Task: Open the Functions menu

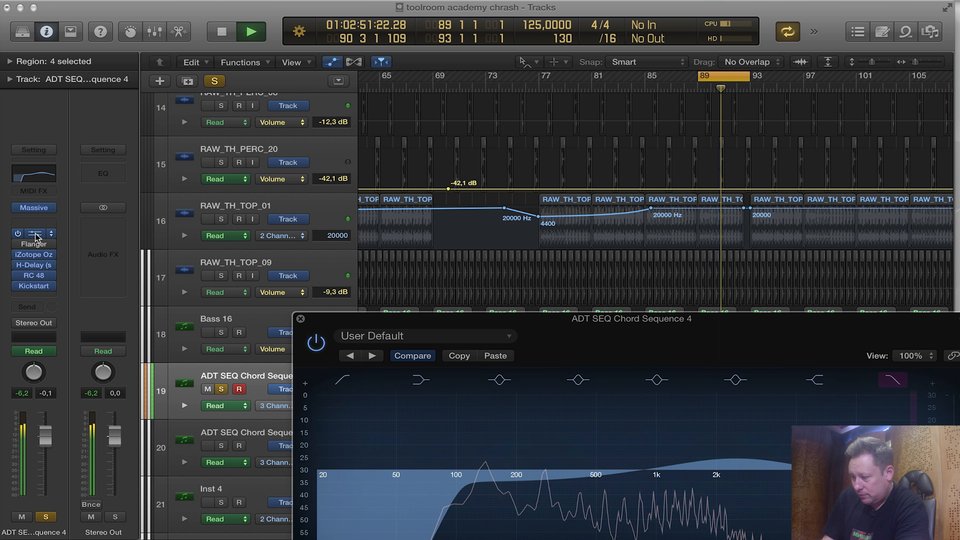Action: pos(245,62)
